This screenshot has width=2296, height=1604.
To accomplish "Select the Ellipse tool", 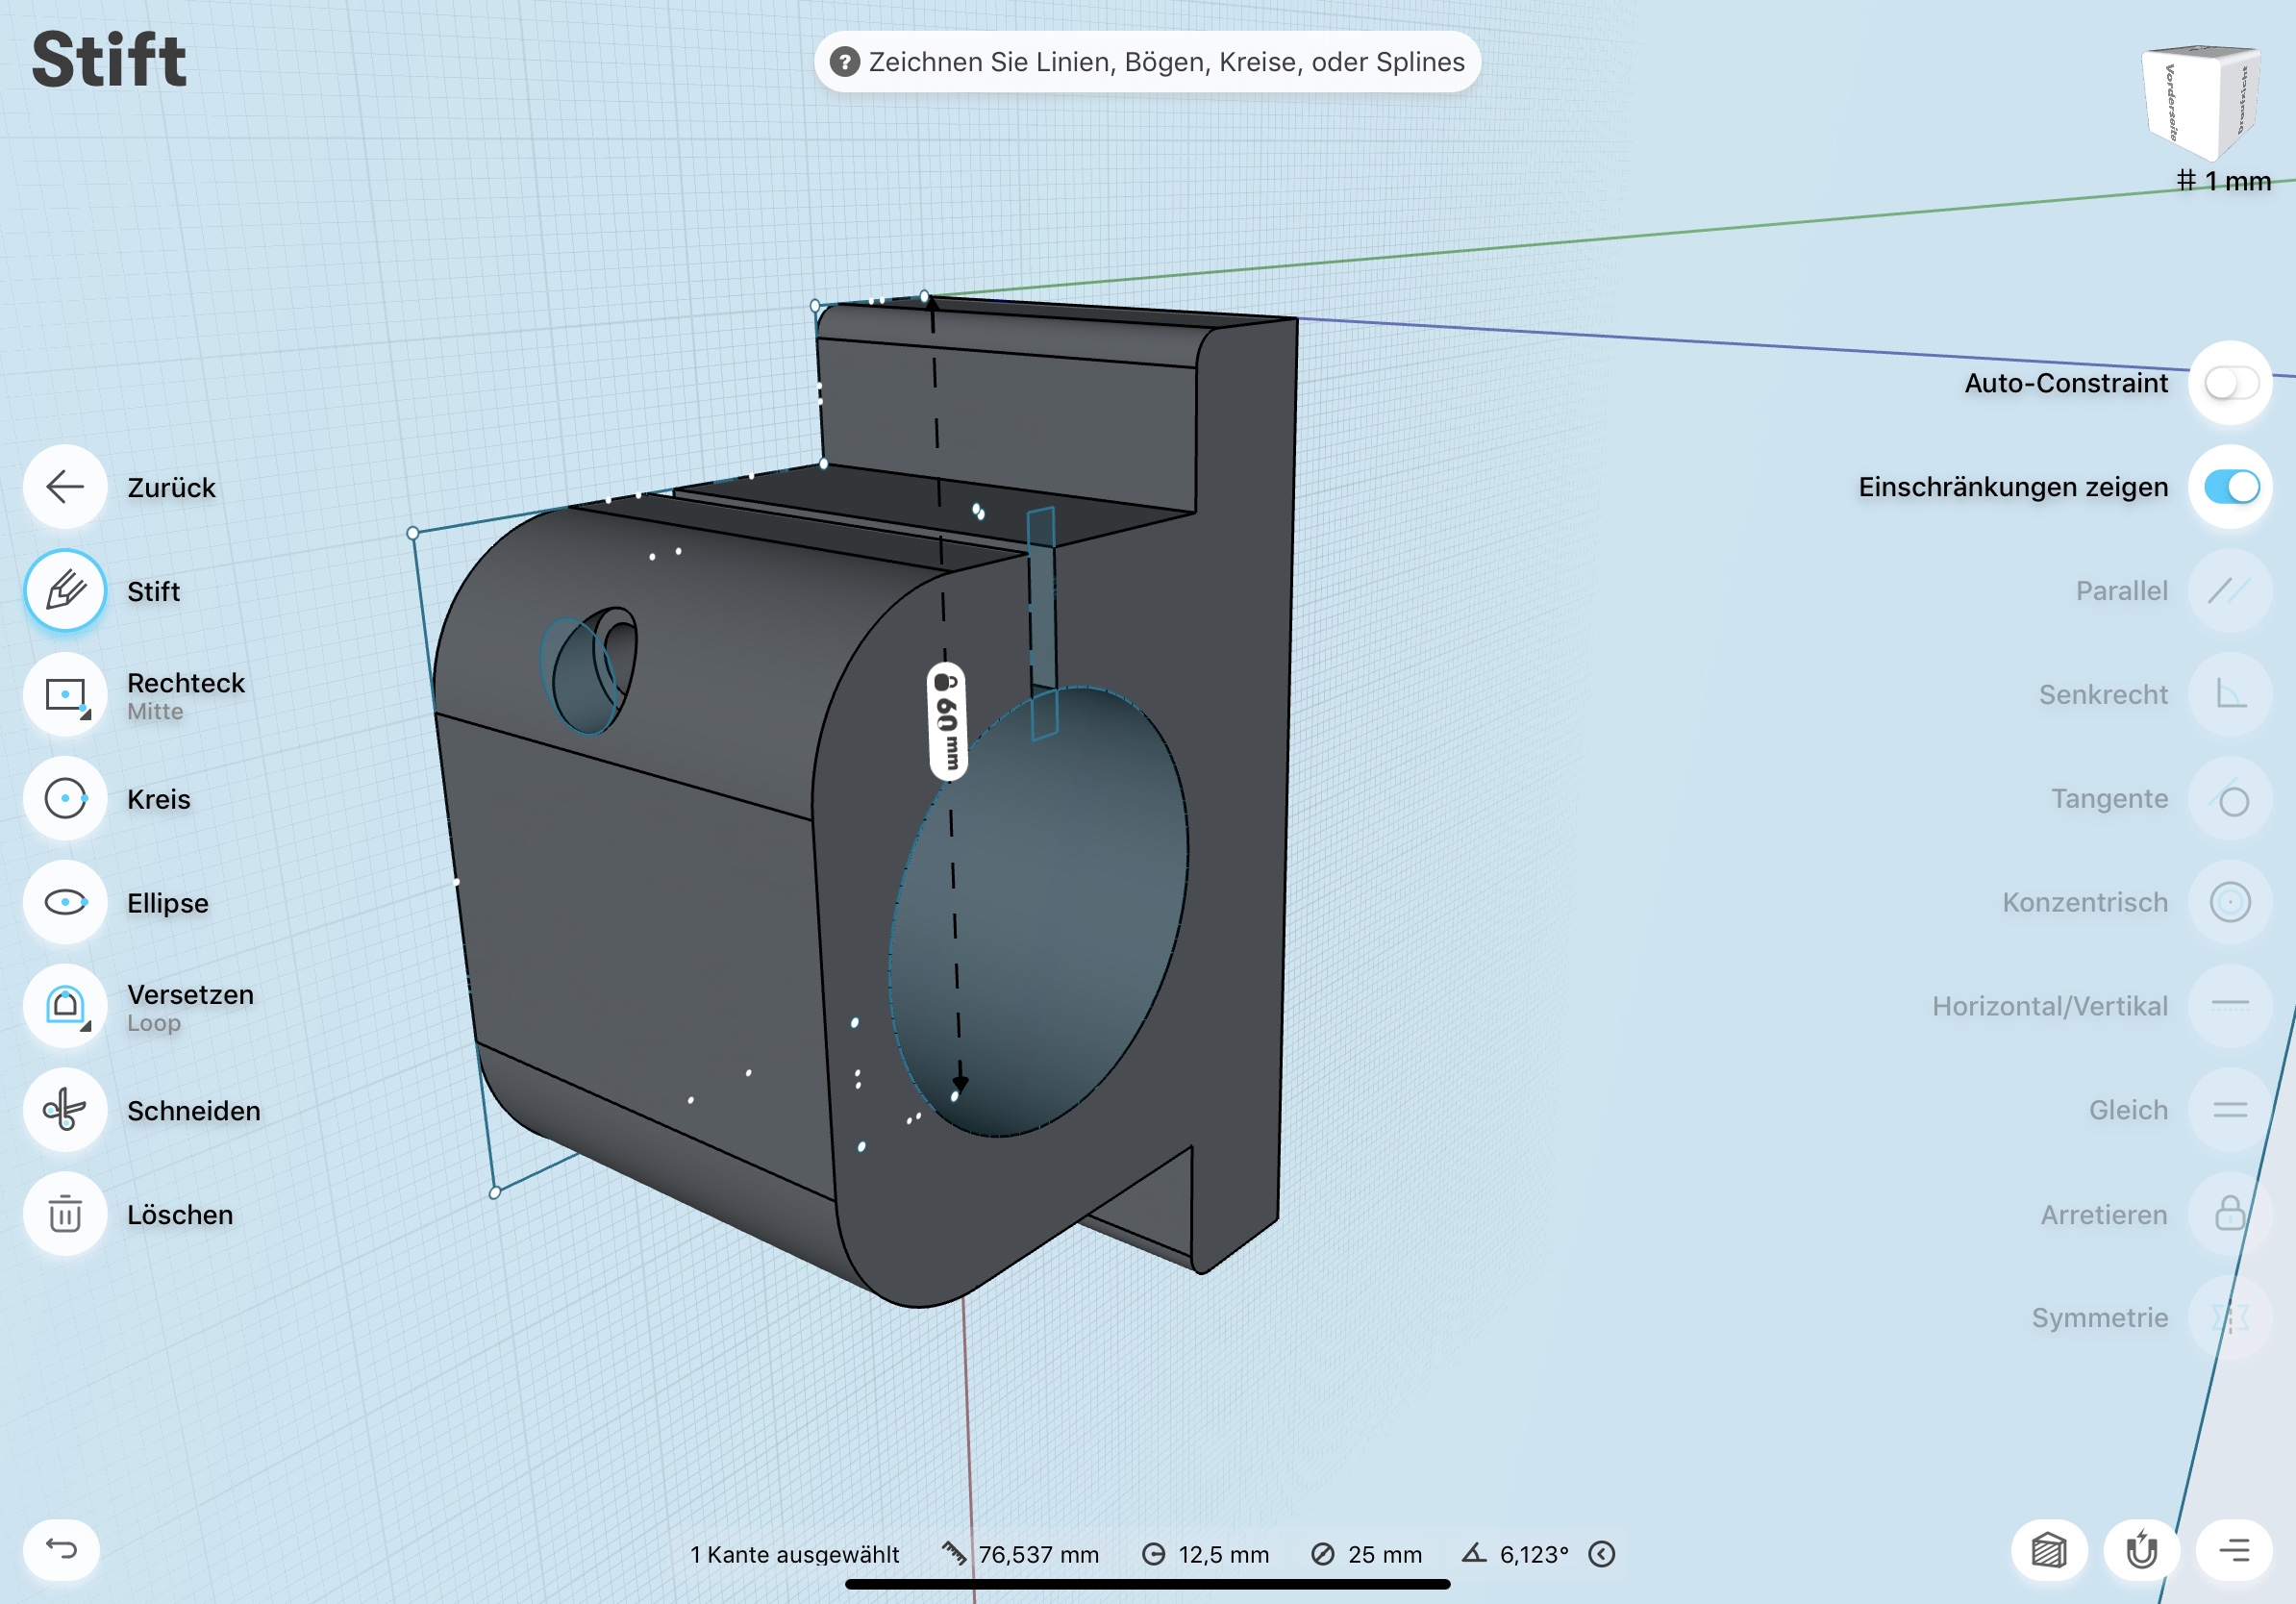I will pyautogui.click(x=65, y=903).
